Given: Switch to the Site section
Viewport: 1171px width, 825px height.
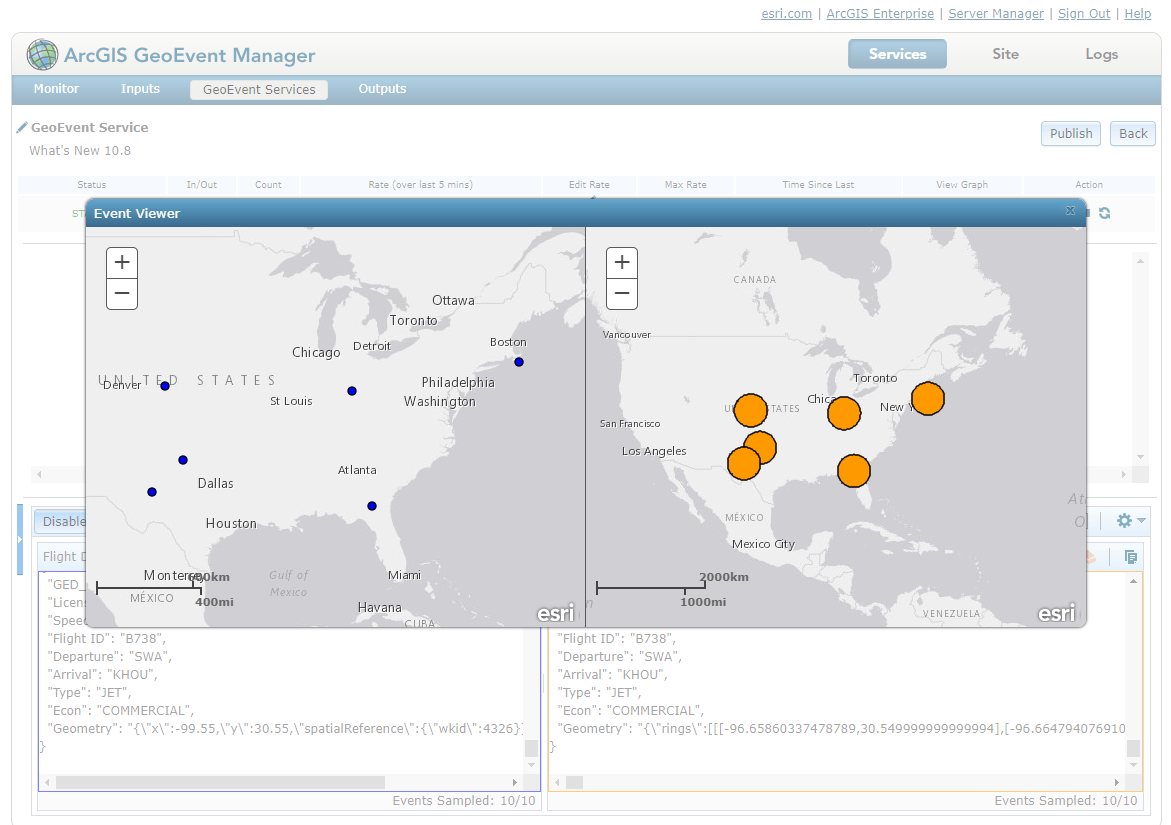Looking at the screenshot, I should [1005, 54].
